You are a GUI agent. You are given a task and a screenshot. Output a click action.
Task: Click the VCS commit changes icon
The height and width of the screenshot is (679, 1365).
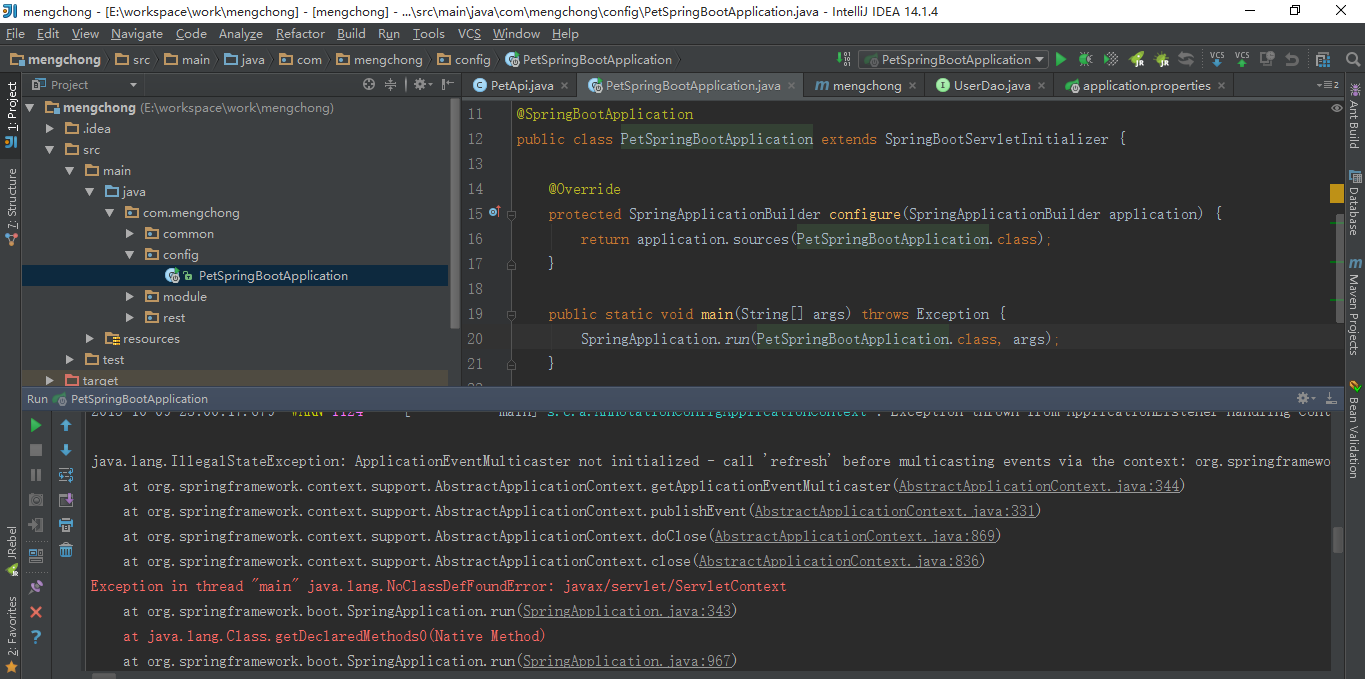pyautogui.click(x=1241, y=60)
